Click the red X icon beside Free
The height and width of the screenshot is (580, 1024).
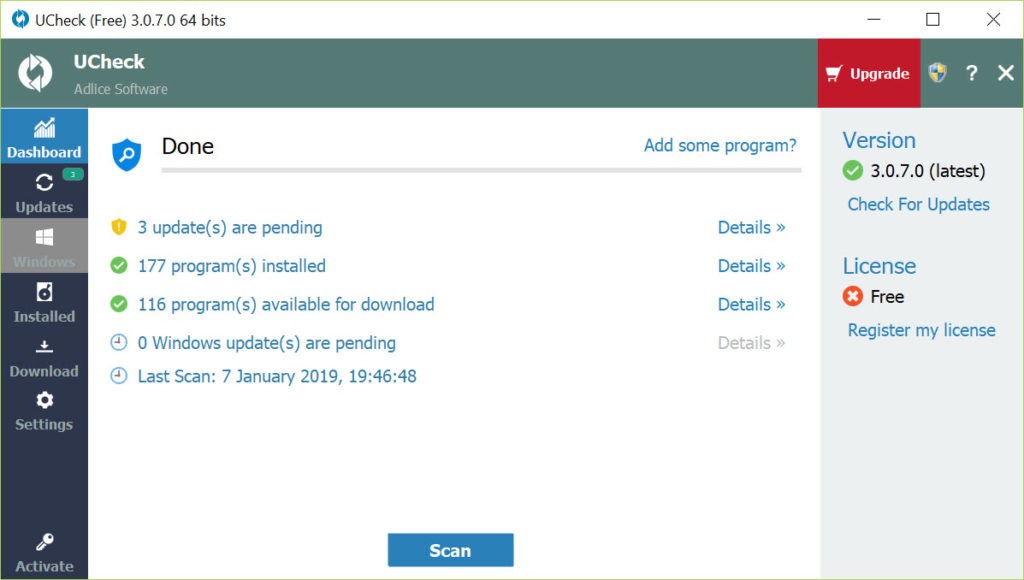(852, 297)
